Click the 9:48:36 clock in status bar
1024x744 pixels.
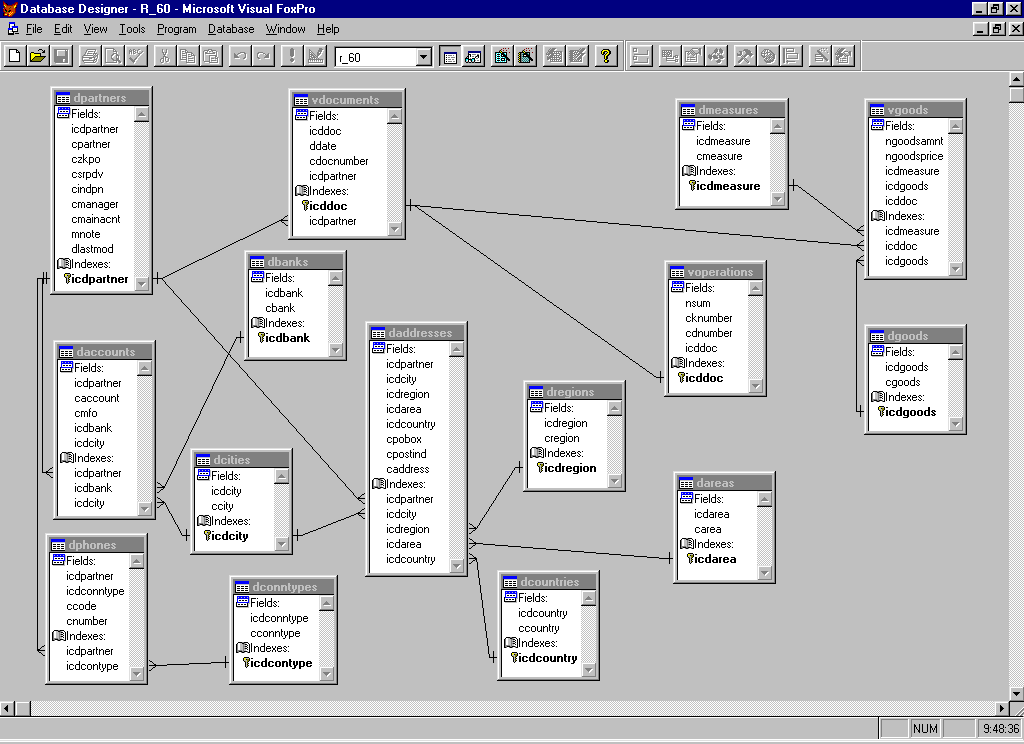coord(1000,728)
